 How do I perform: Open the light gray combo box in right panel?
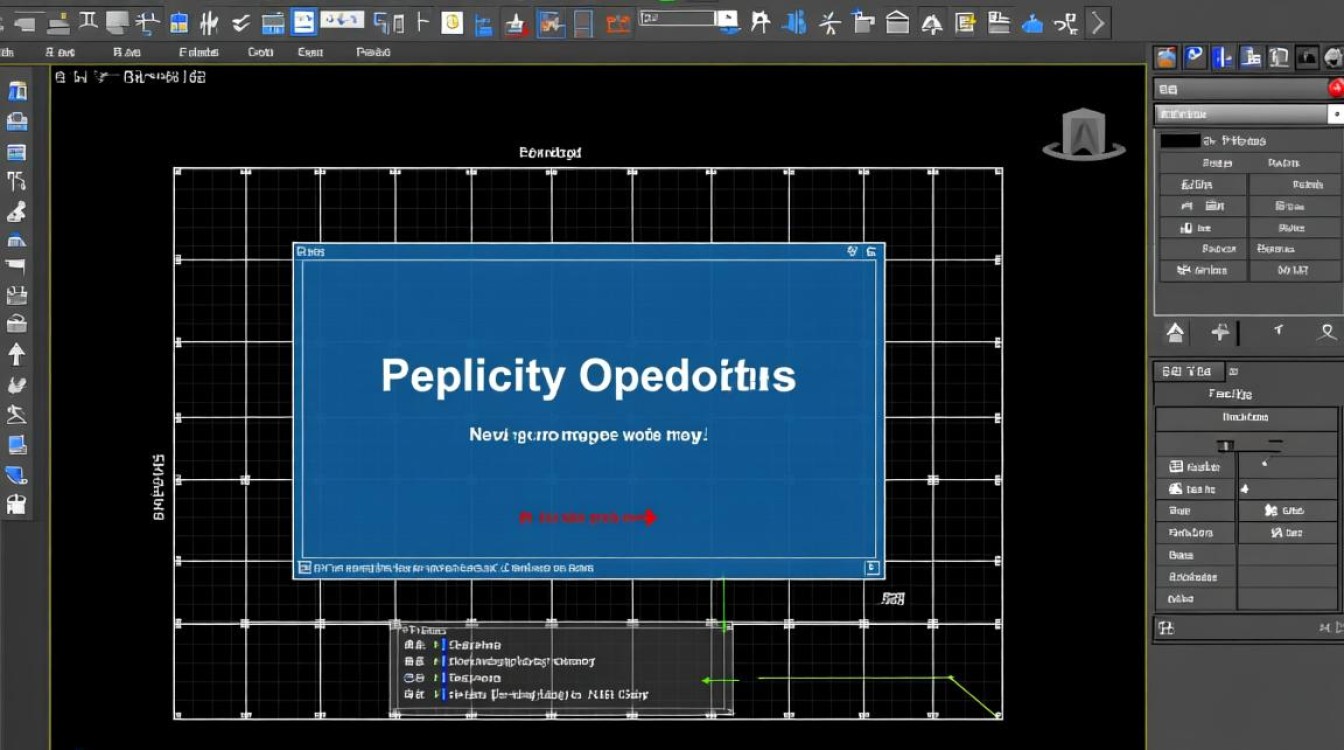click(1242, 115)
